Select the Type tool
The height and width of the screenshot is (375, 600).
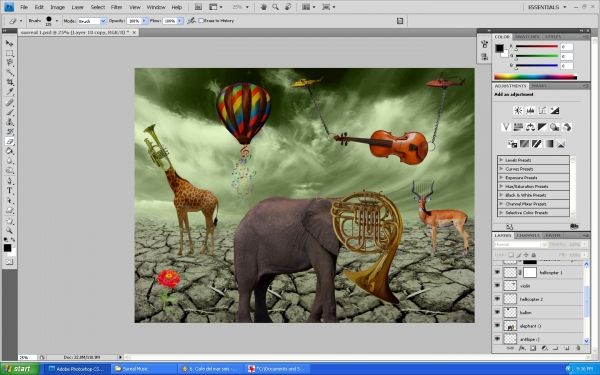(x=9, y=191)
